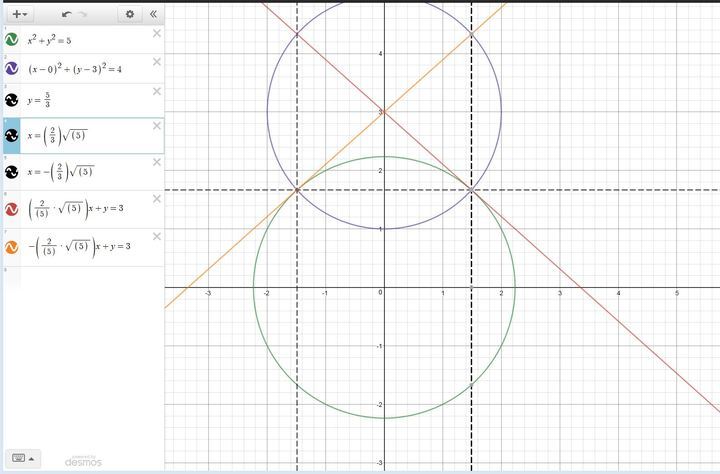
Task: Click the redo arrow in the toolbar
Action: [x=84, y=14]
